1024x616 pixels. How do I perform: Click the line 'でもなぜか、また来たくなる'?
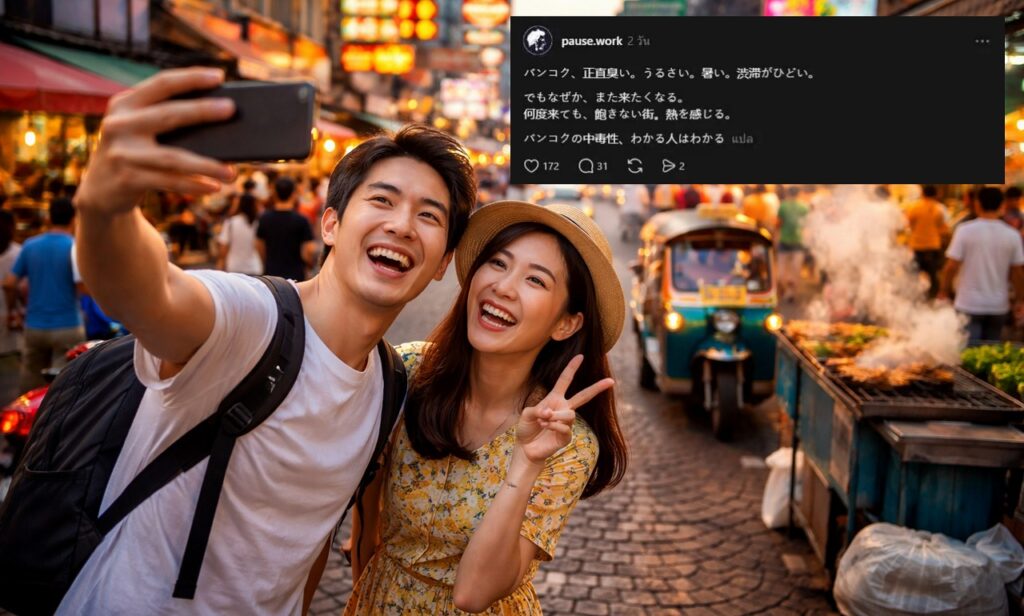(604, 97)
